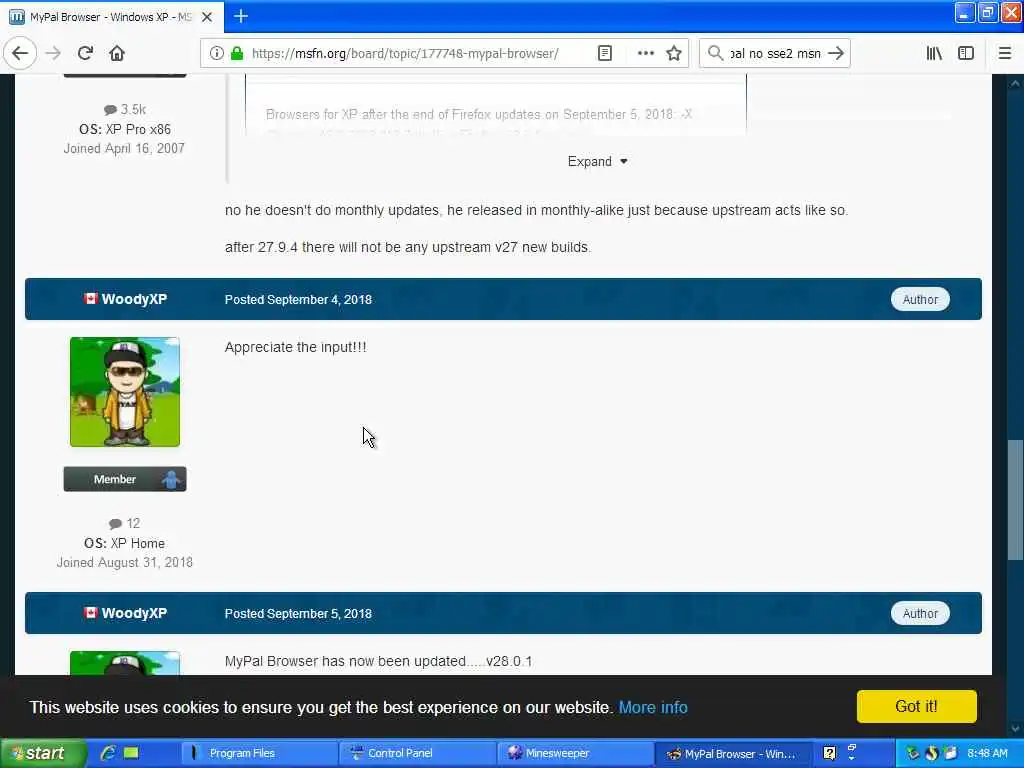Bookmark this page with the star icon
This screenshot has height=768, width=1024.
674,54
